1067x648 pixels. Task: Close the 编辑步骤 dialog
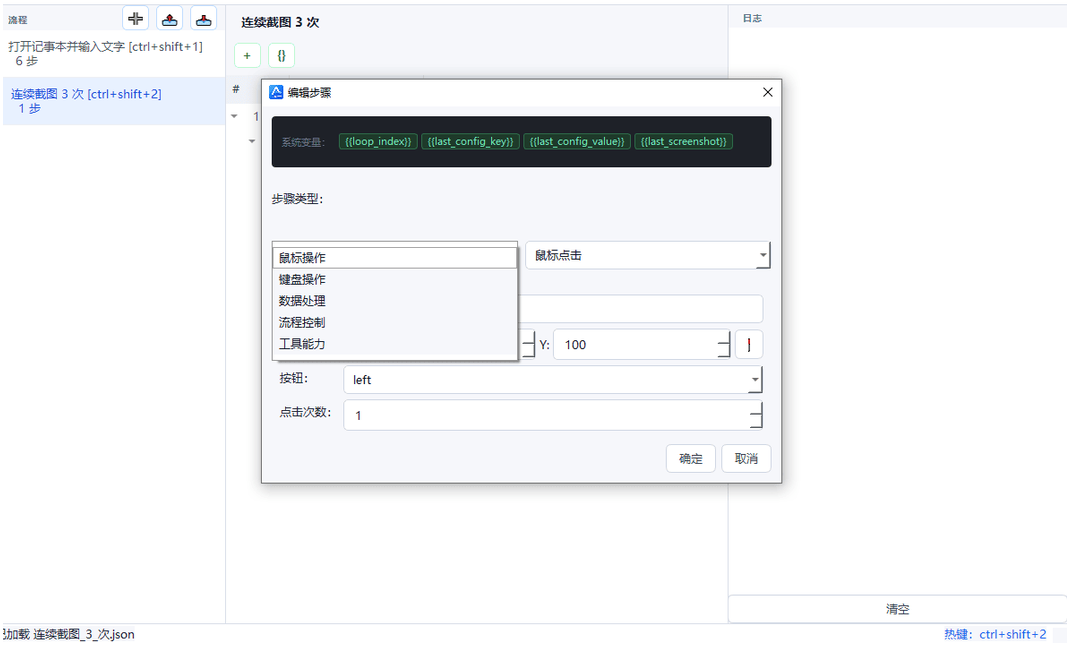click(768, 93)
